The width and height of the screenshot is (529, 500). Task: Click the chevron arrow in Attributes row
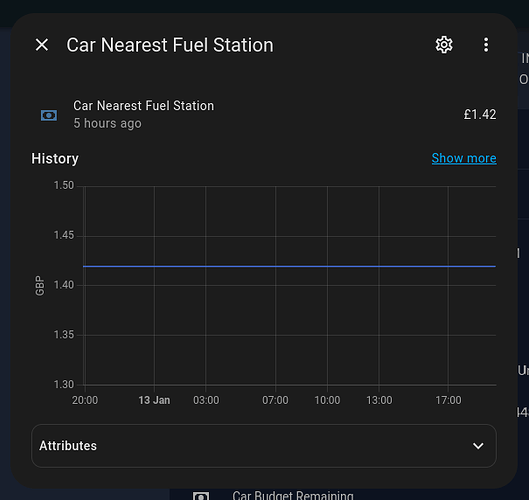pyautogui.click(x=478, y=446)
